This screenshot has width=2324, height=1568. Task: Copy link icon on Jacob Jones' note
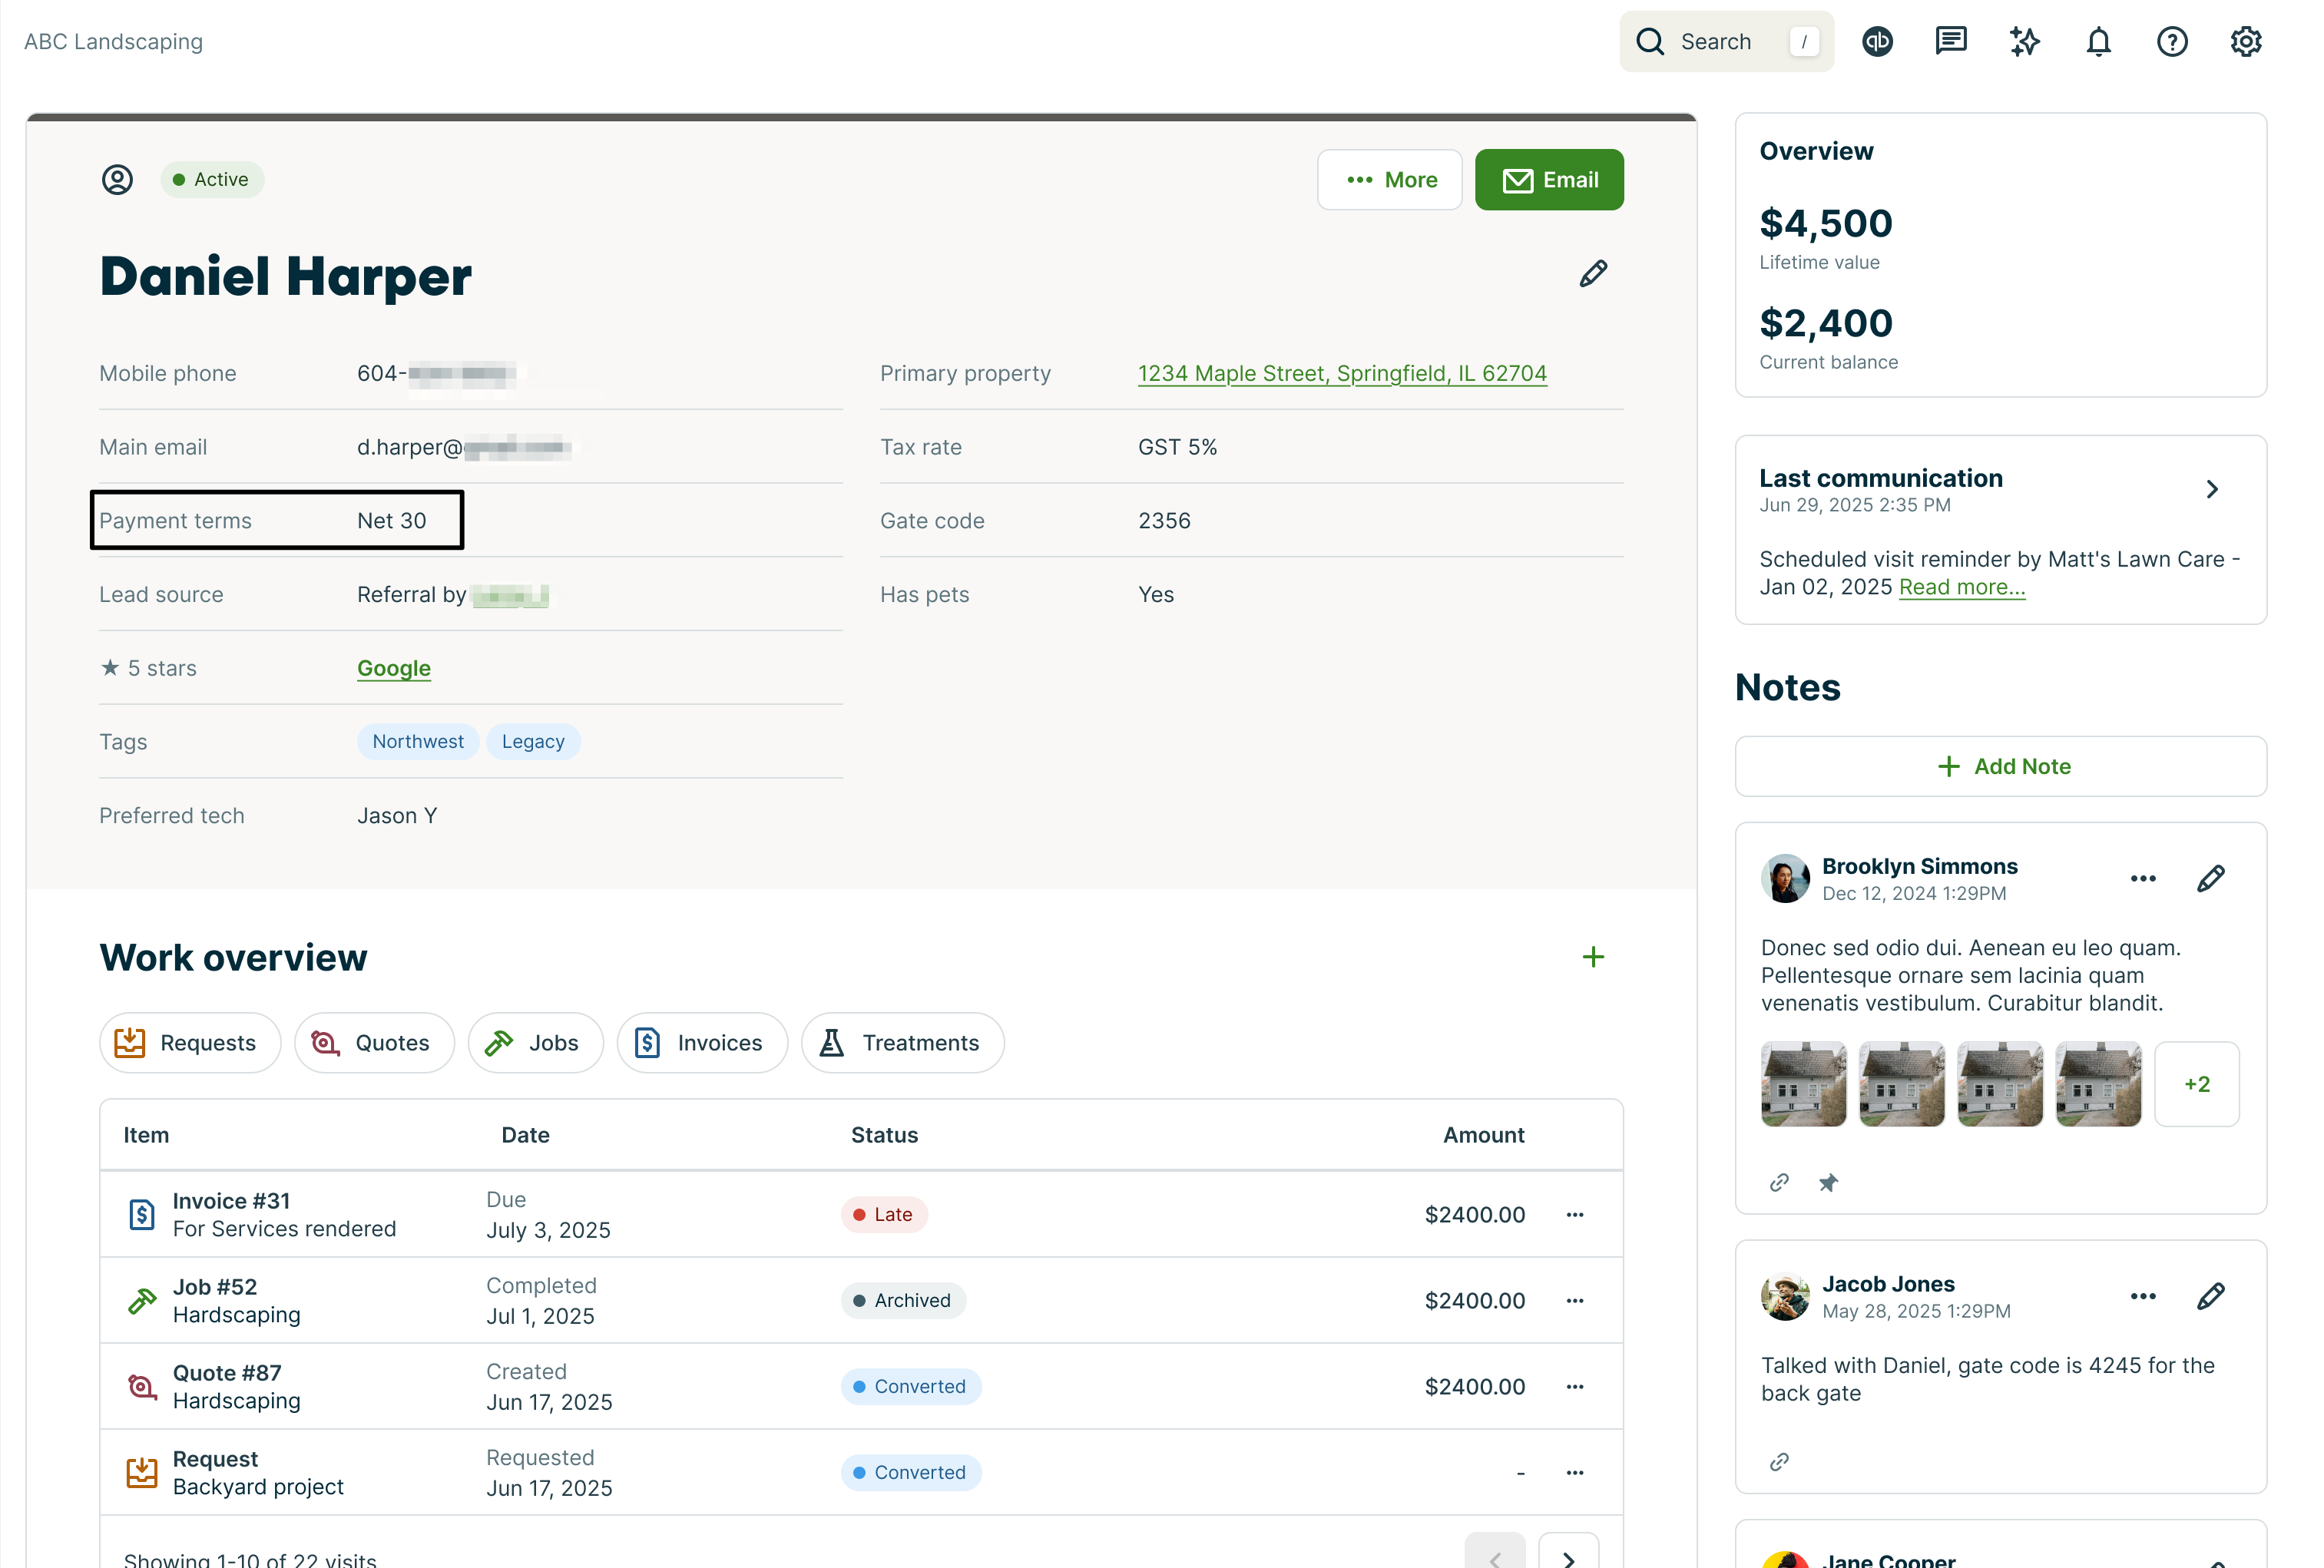coord(1778,1462)
